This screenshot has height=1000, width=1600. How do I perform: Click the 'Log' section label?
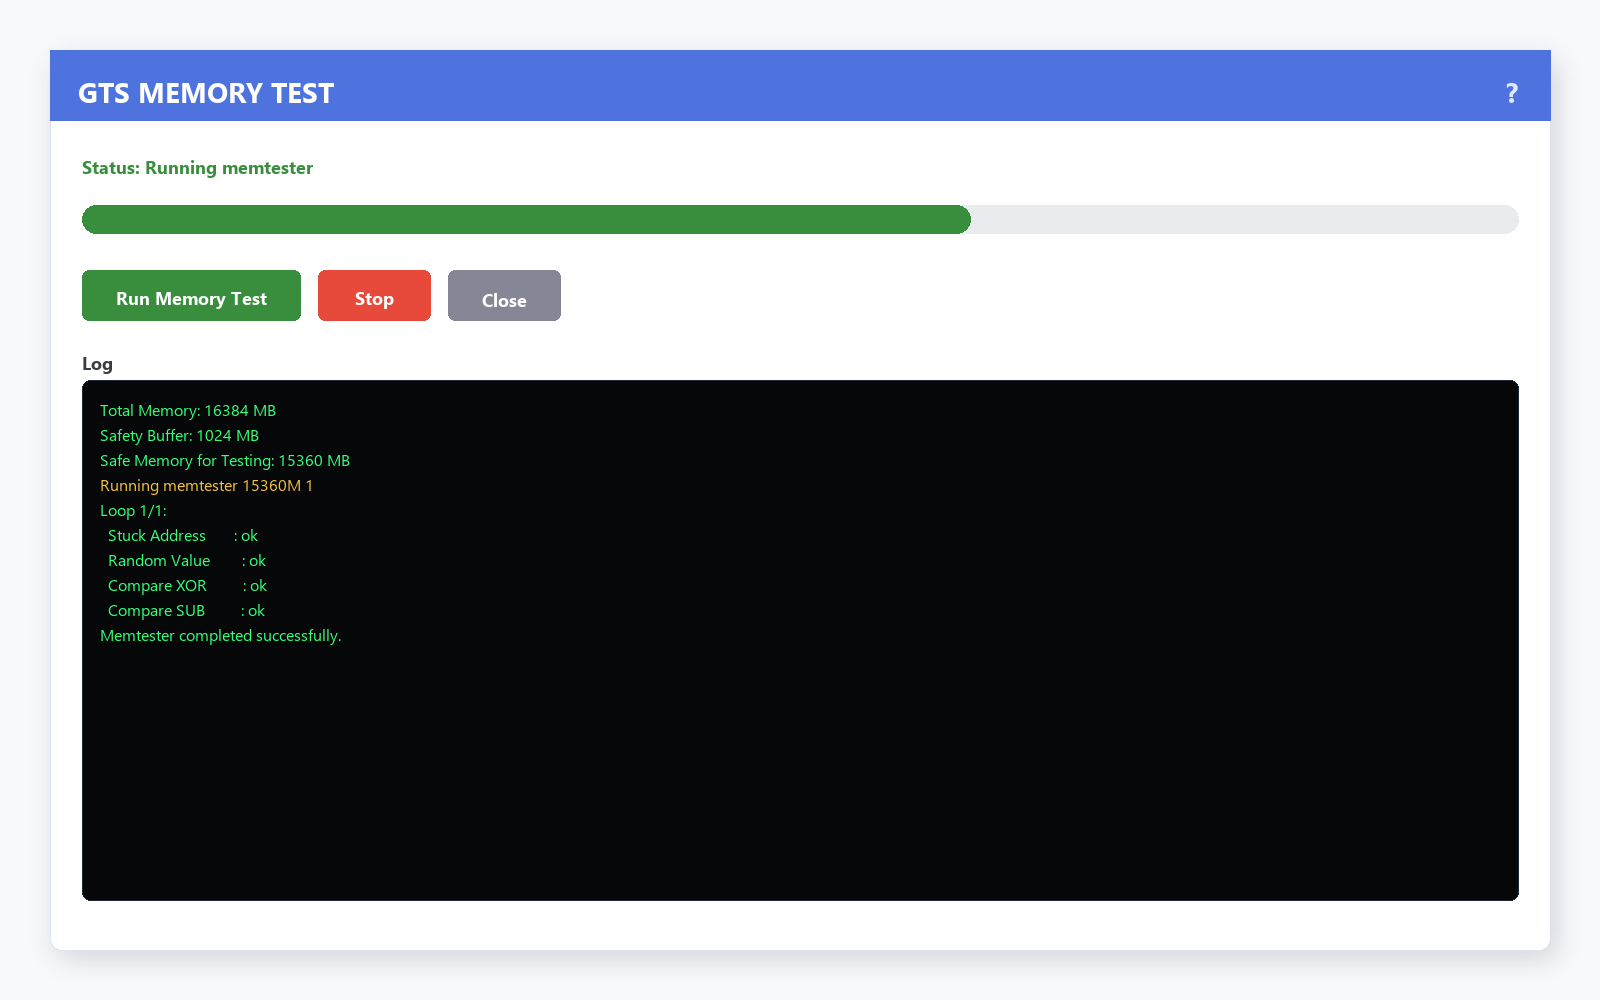[x=97, y=364]
